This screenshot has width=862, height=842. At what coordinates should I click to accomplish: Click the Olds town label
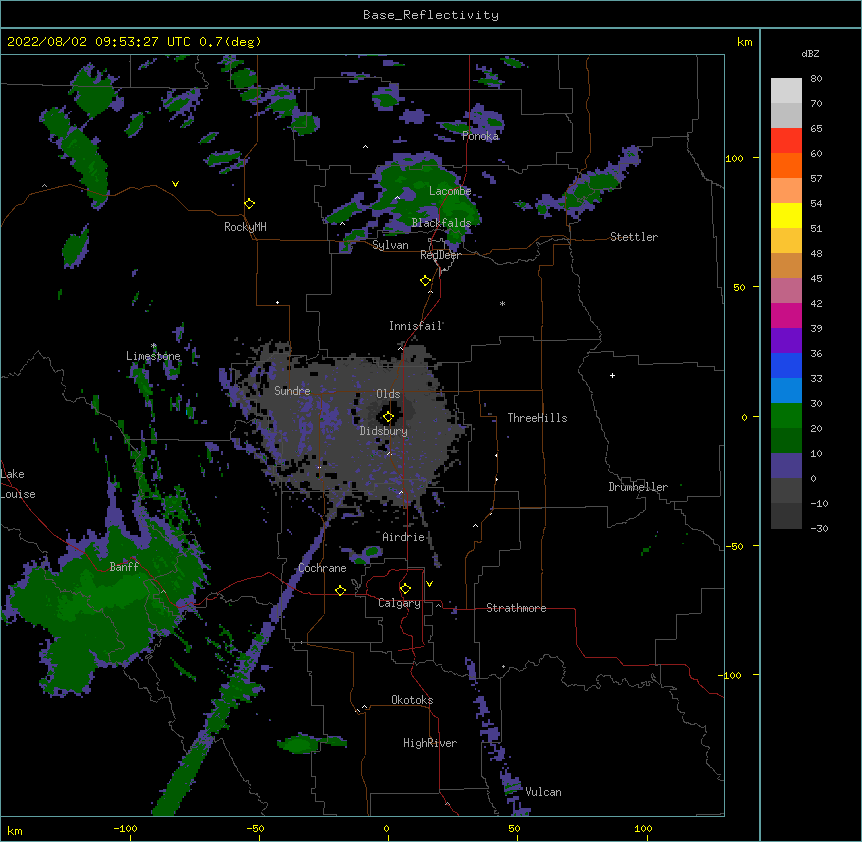pyautogui.click(x=388, y=394)
